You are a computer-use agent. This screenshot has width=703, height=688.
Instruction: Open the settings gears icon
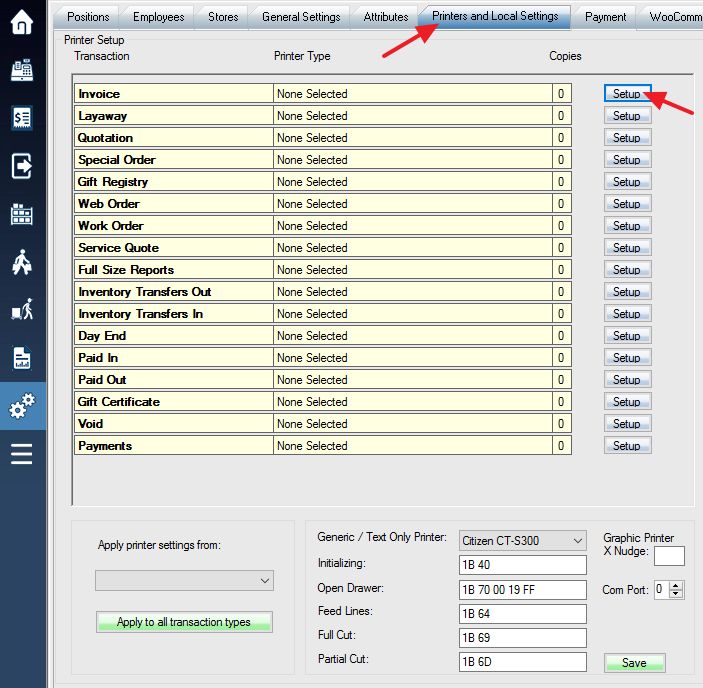(x=22, y=406)
